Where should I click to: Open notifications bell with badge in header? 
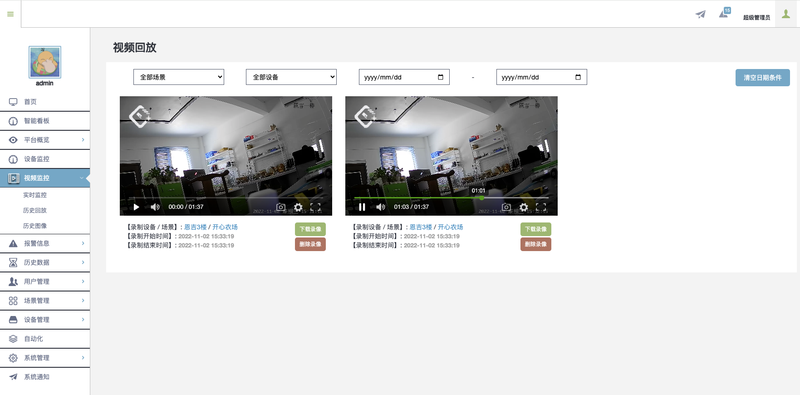[x=724, y=13]
